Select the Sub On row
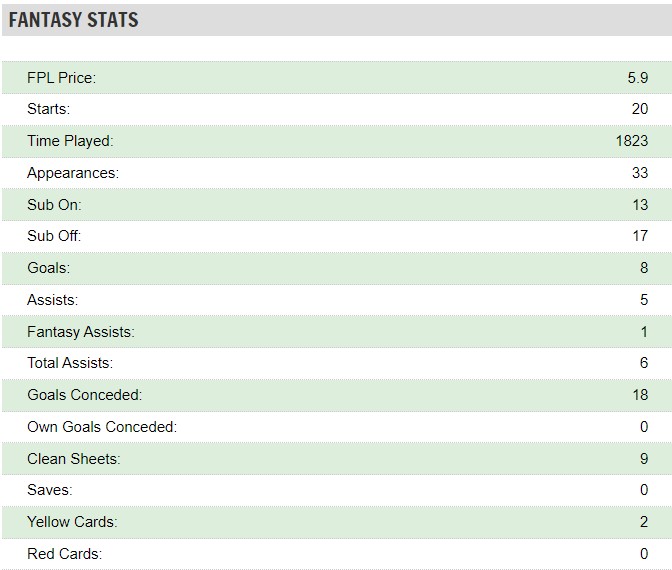 tap(337, 204)
